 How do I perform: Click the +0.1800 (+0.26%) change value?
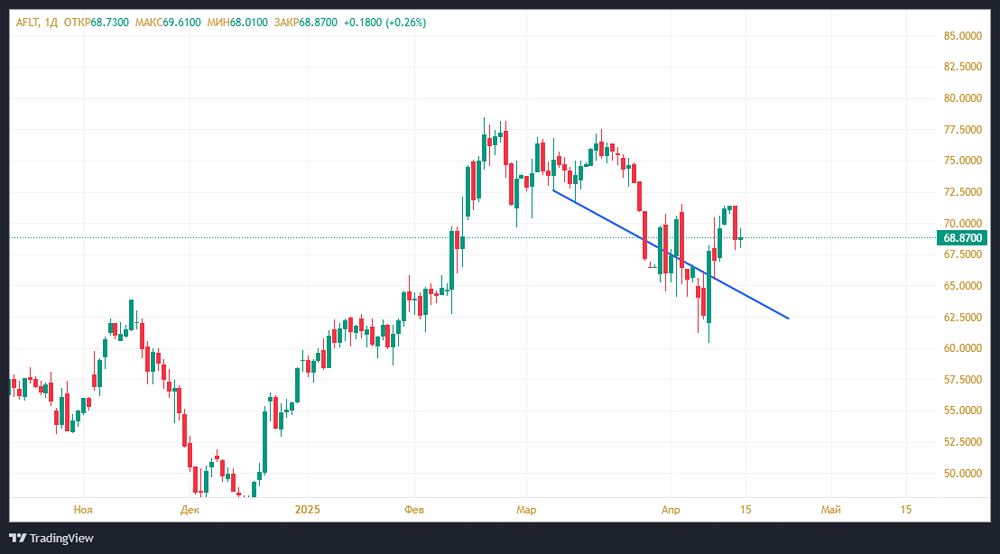tap(384, 22)
